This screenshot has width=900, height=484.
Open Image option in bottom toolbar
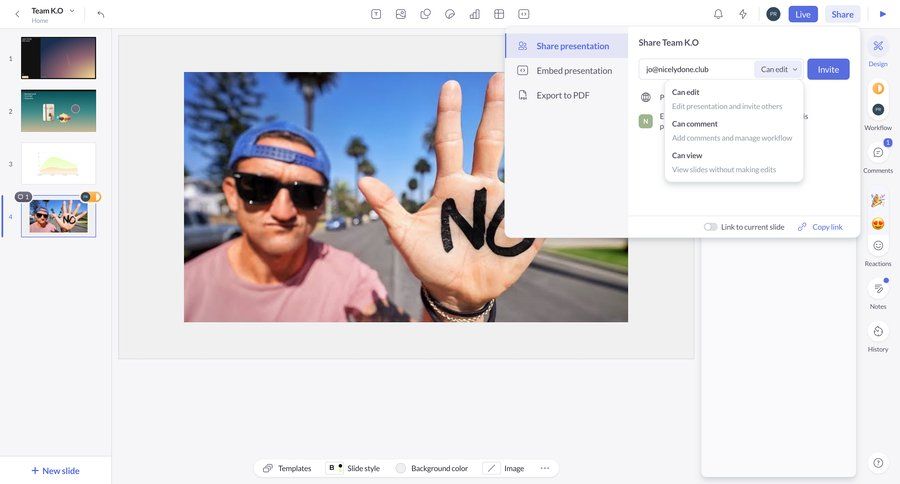(504, 468)
